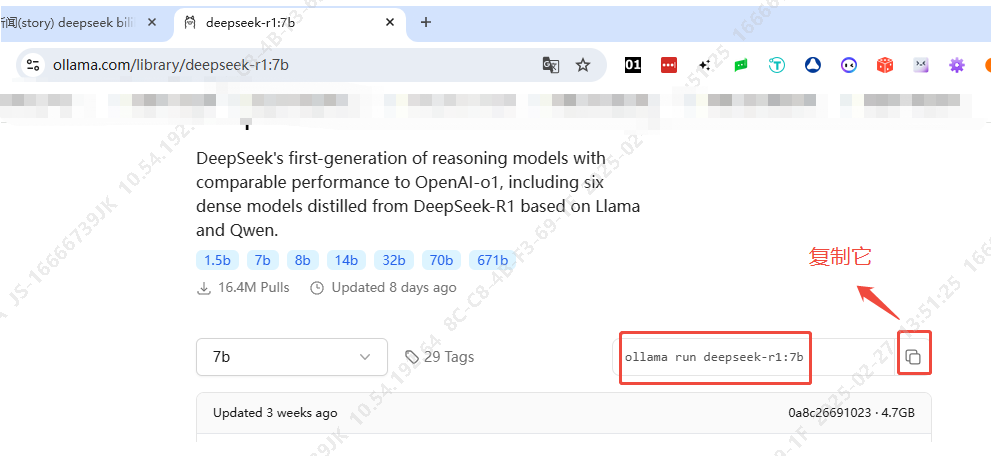Open site information icon in address bar
The image size is (991, 456).
(32, 64)
